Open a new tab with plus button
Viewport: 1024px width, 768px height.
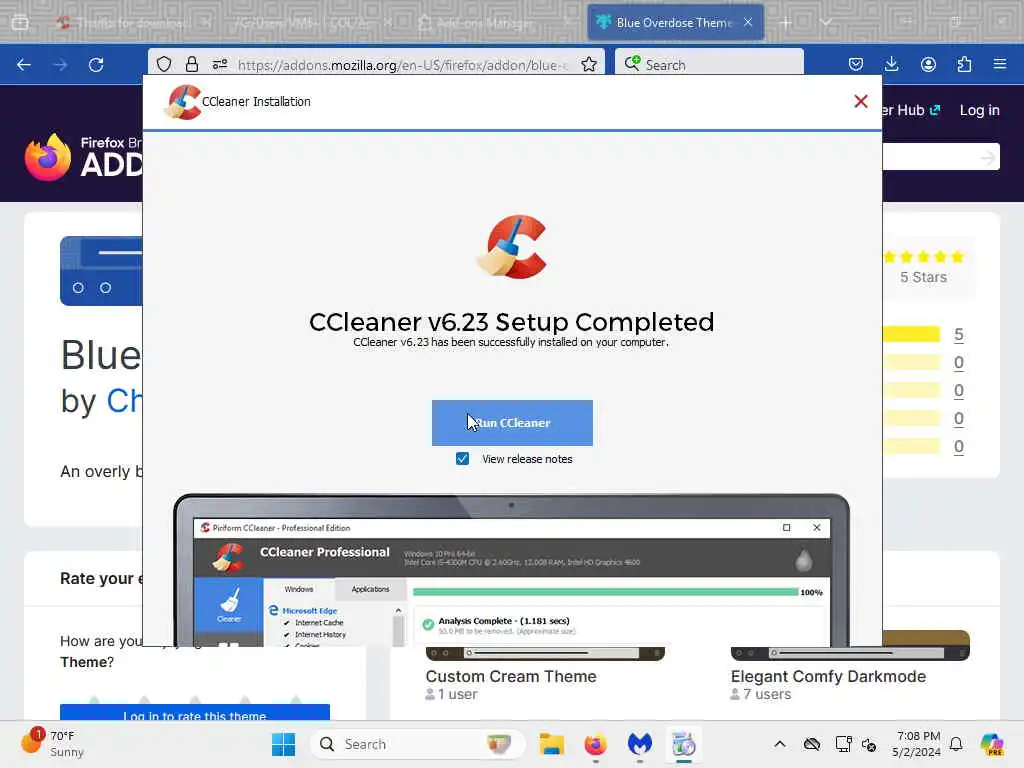tap(786, 23)
